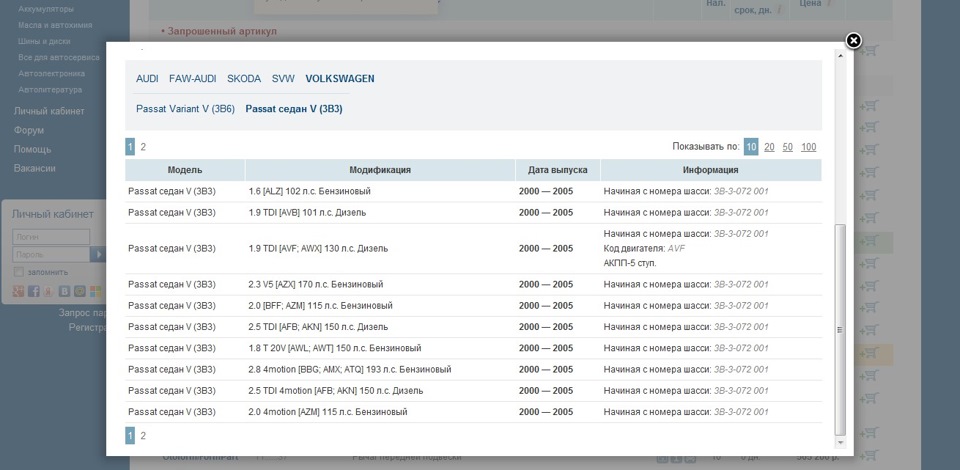The image size is (960, 470).
Task: Sign in with Facebook icon
Action: click(x=34, y=291)
